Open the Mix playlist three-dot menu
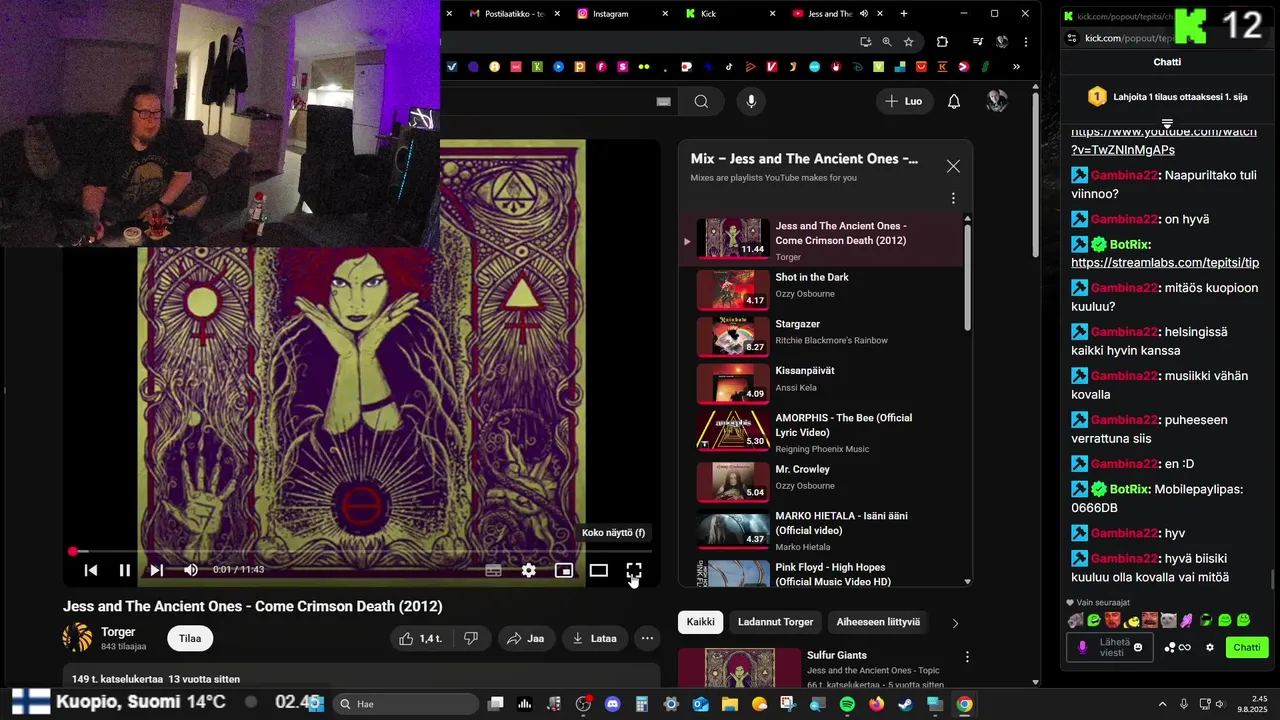1280x720 pixels. [953, 198]
